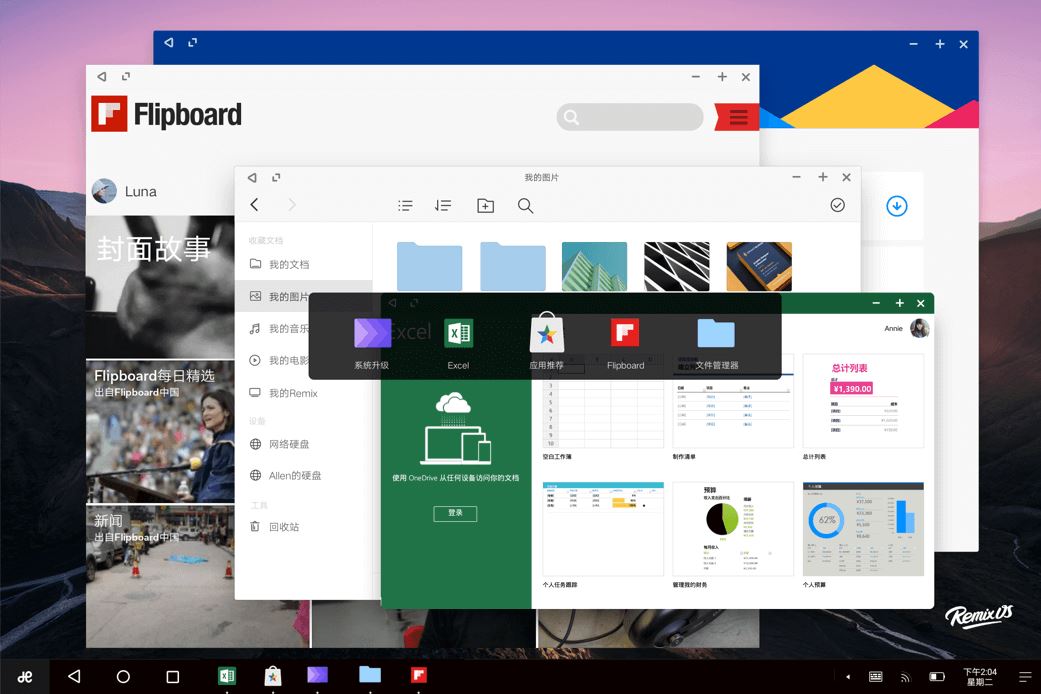Toggle fullscreen in the file manager title bar
Viewport: 1041px width, 694px height.
point(276,177)
